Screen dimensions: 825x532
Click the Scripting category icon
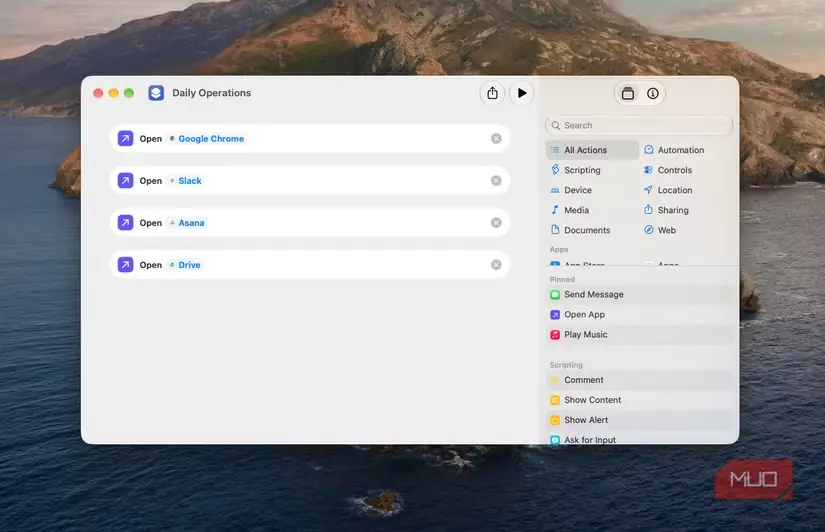point(555,169)
